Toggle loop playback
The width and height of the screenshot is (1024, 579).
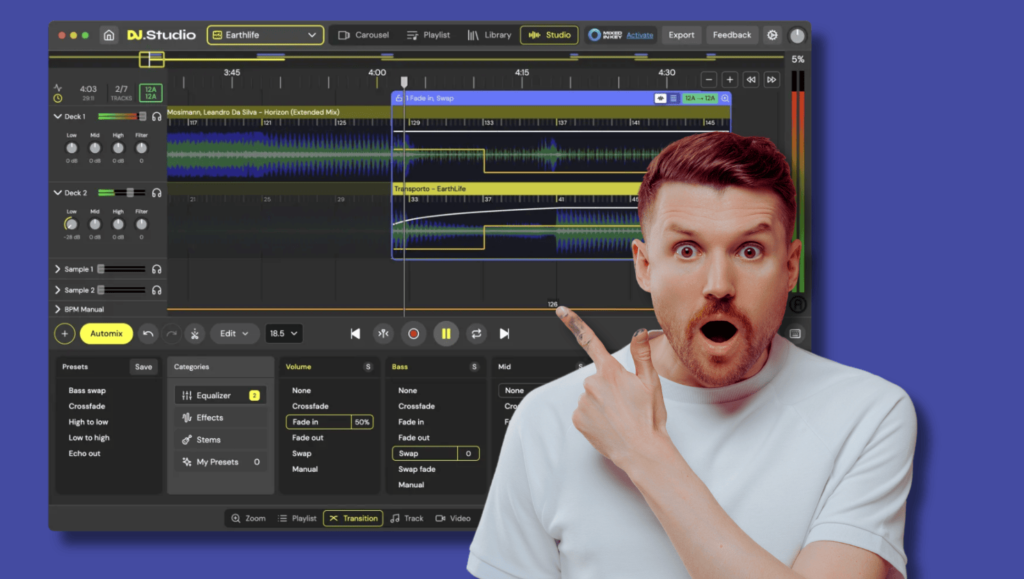point(476,334)
